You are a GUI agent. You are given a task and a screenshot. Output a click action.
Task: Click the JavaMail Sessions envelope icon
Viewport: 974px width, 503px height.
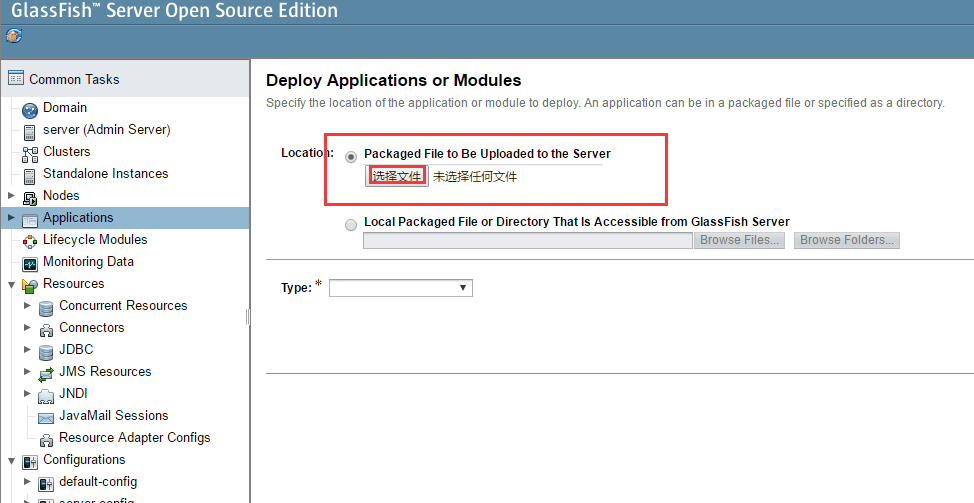(x=46, y=418)
